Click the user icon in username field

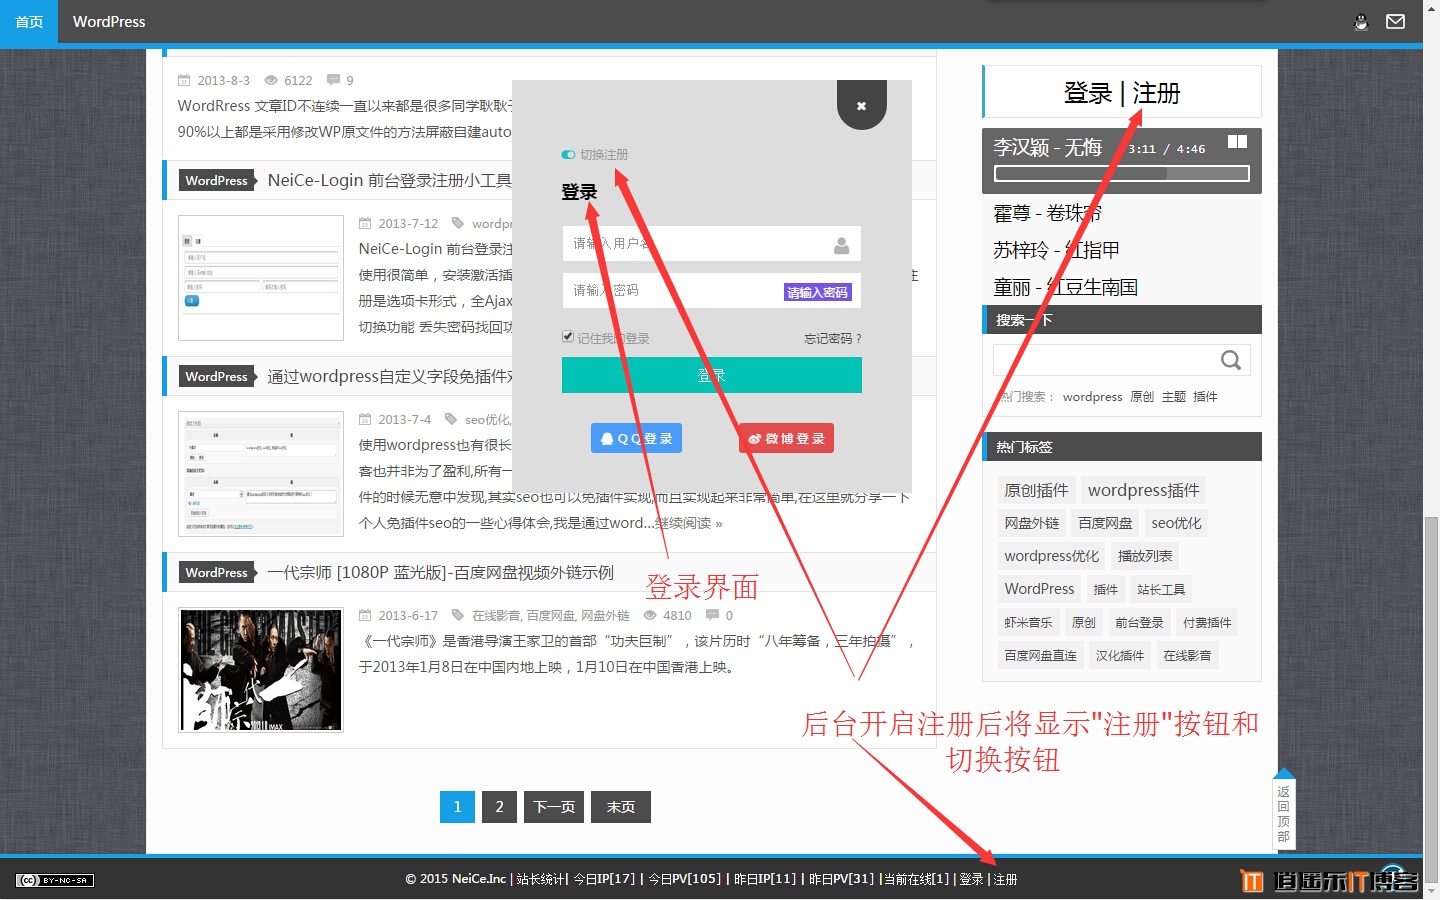pos(842,245)
